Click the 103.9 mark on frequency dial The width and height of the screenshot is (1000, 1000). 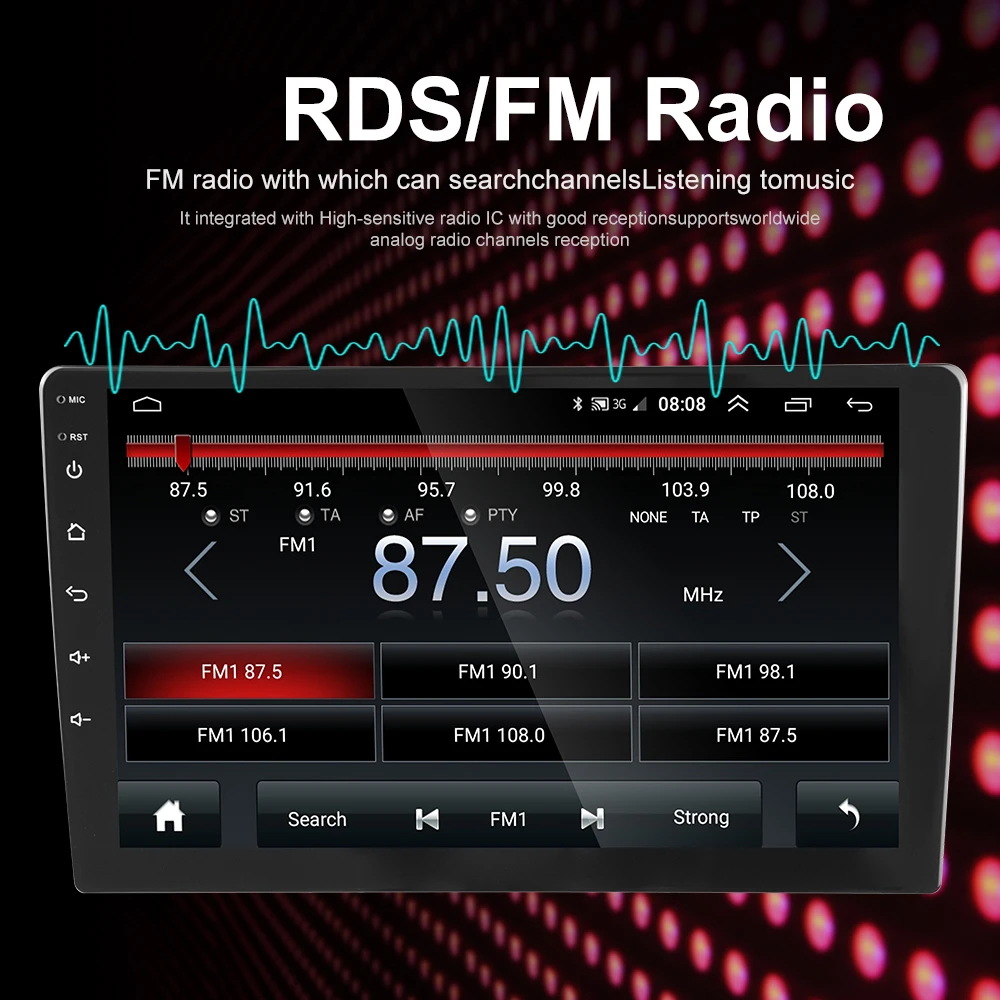[685, 490]
